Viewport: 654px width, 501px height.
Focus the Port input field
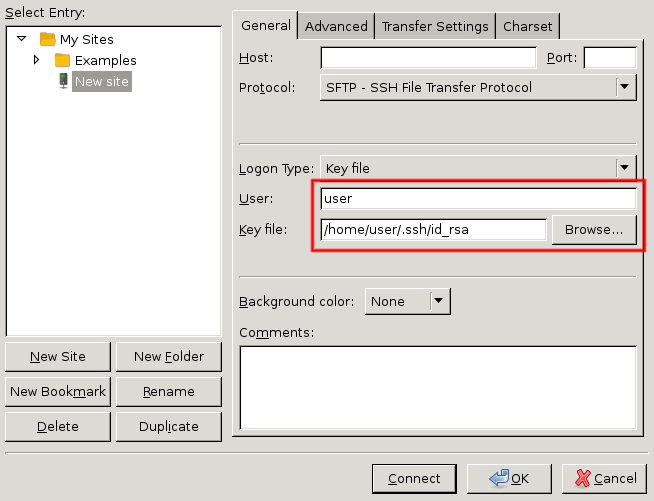click(x=610, y=58)
